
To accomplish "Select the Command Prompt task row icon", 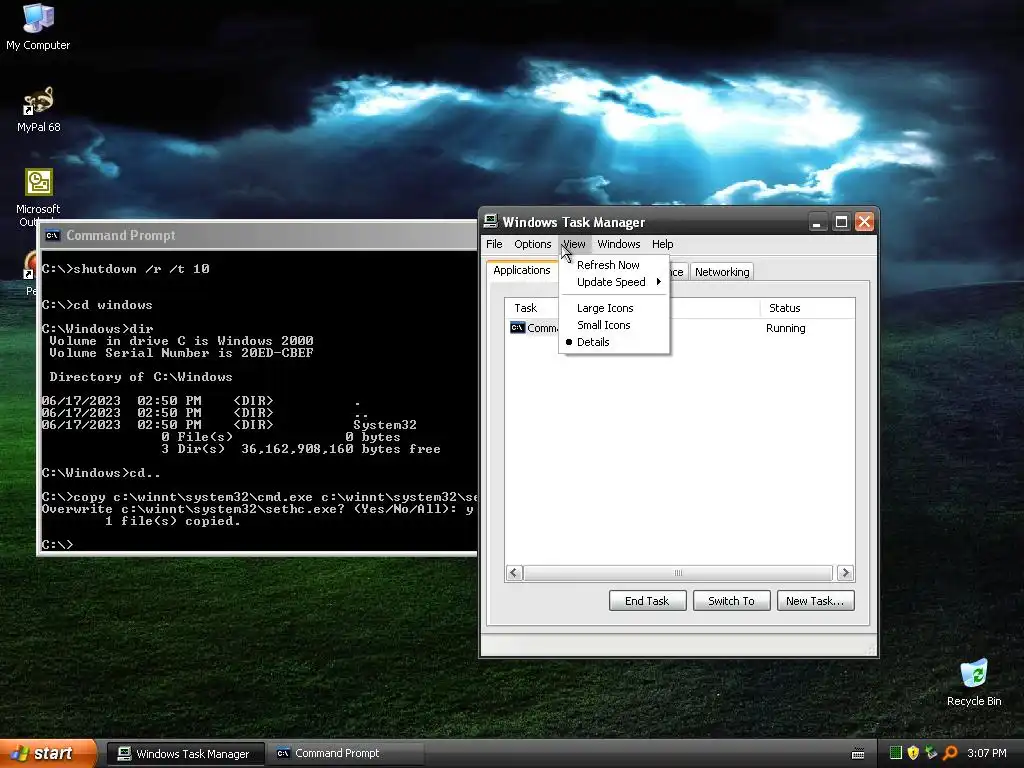I will coord(517,328).
